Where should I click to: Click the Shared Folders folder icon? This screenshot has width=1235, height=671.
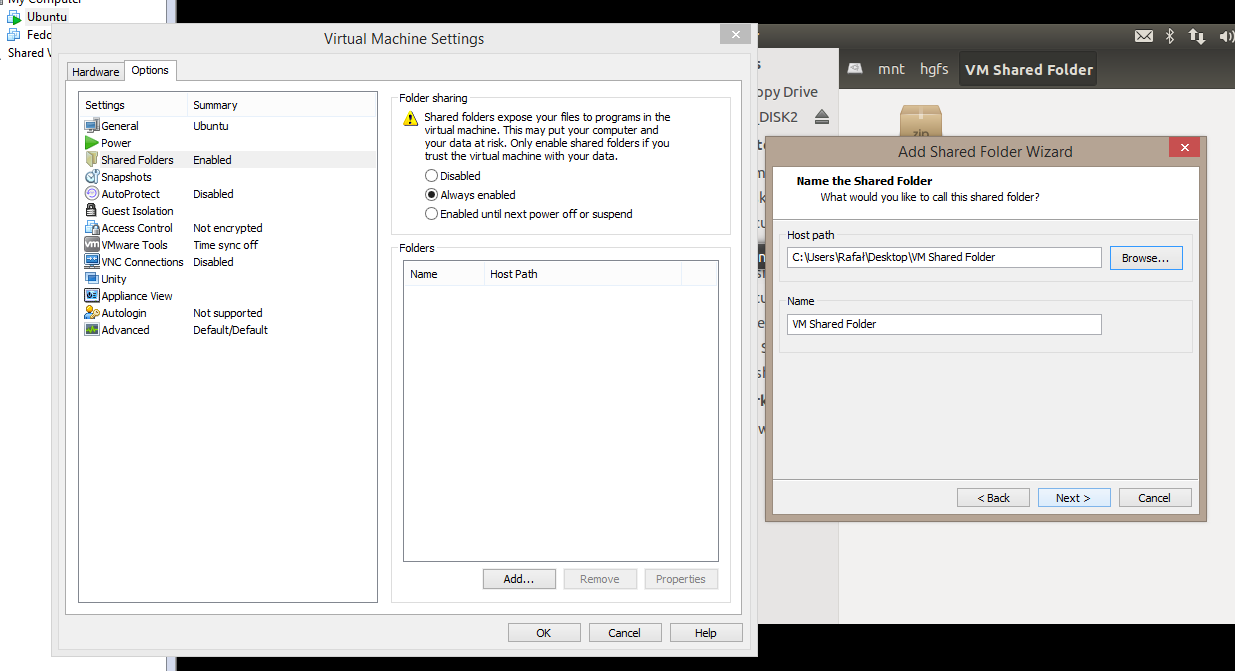click(91, 160)
